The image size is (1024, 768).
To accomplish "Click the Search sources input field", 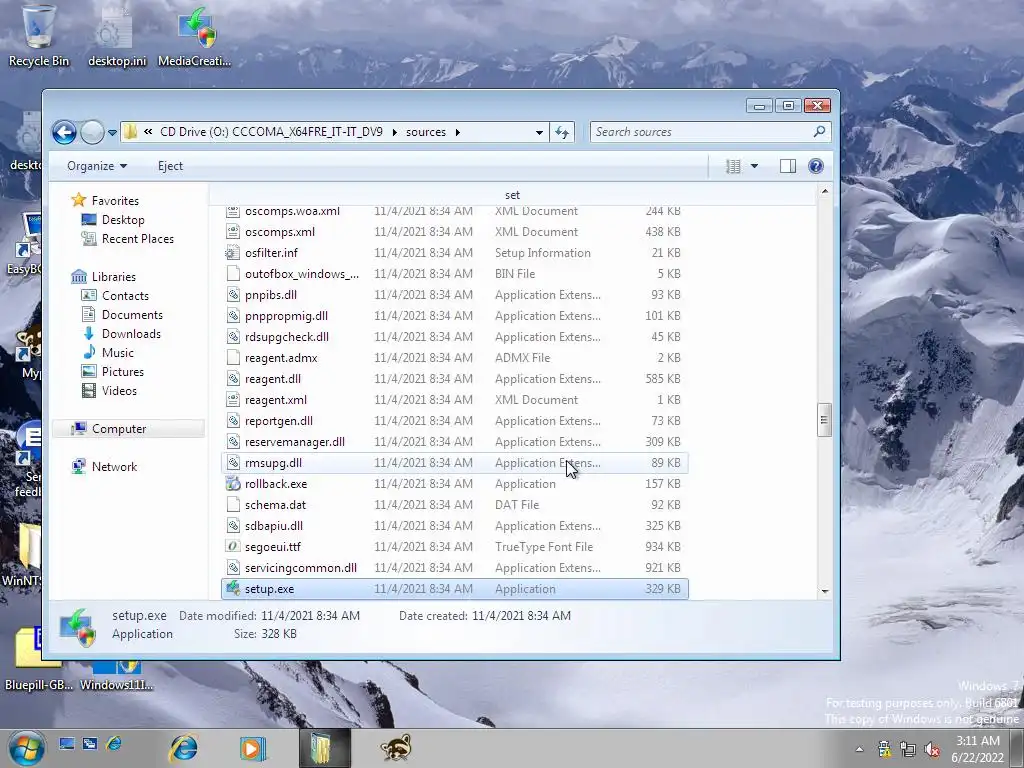I will (x=700, y=132).
